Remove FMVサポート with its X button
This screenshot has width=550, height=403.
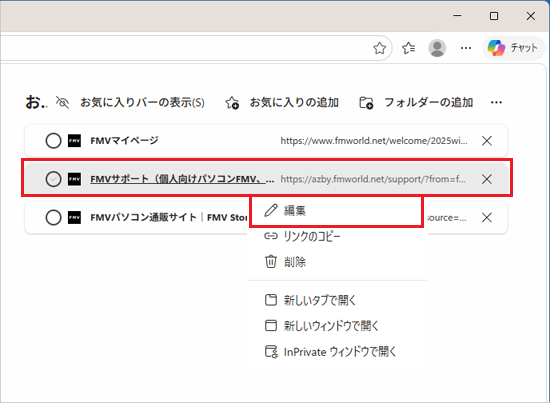coord(487,179)
